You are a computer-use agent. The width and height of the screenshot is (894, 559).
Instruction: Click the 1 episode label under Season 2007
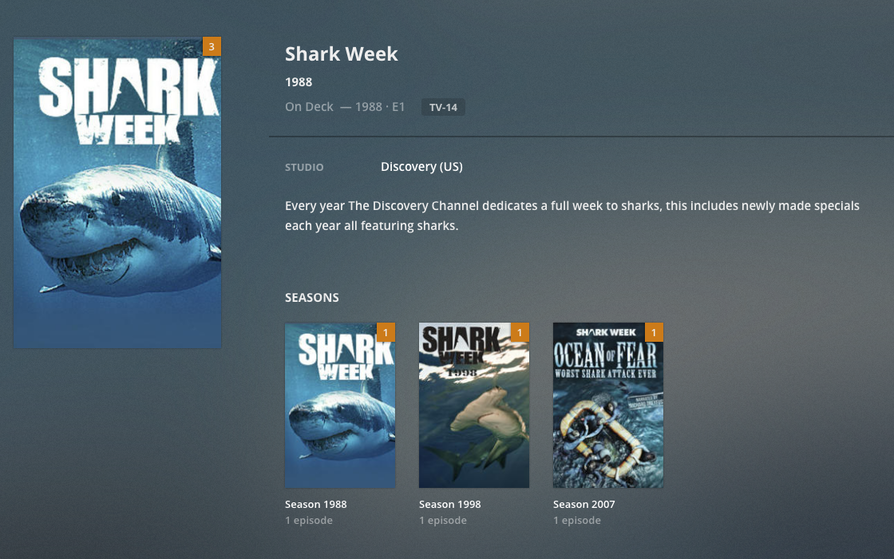tap(577, 520)
